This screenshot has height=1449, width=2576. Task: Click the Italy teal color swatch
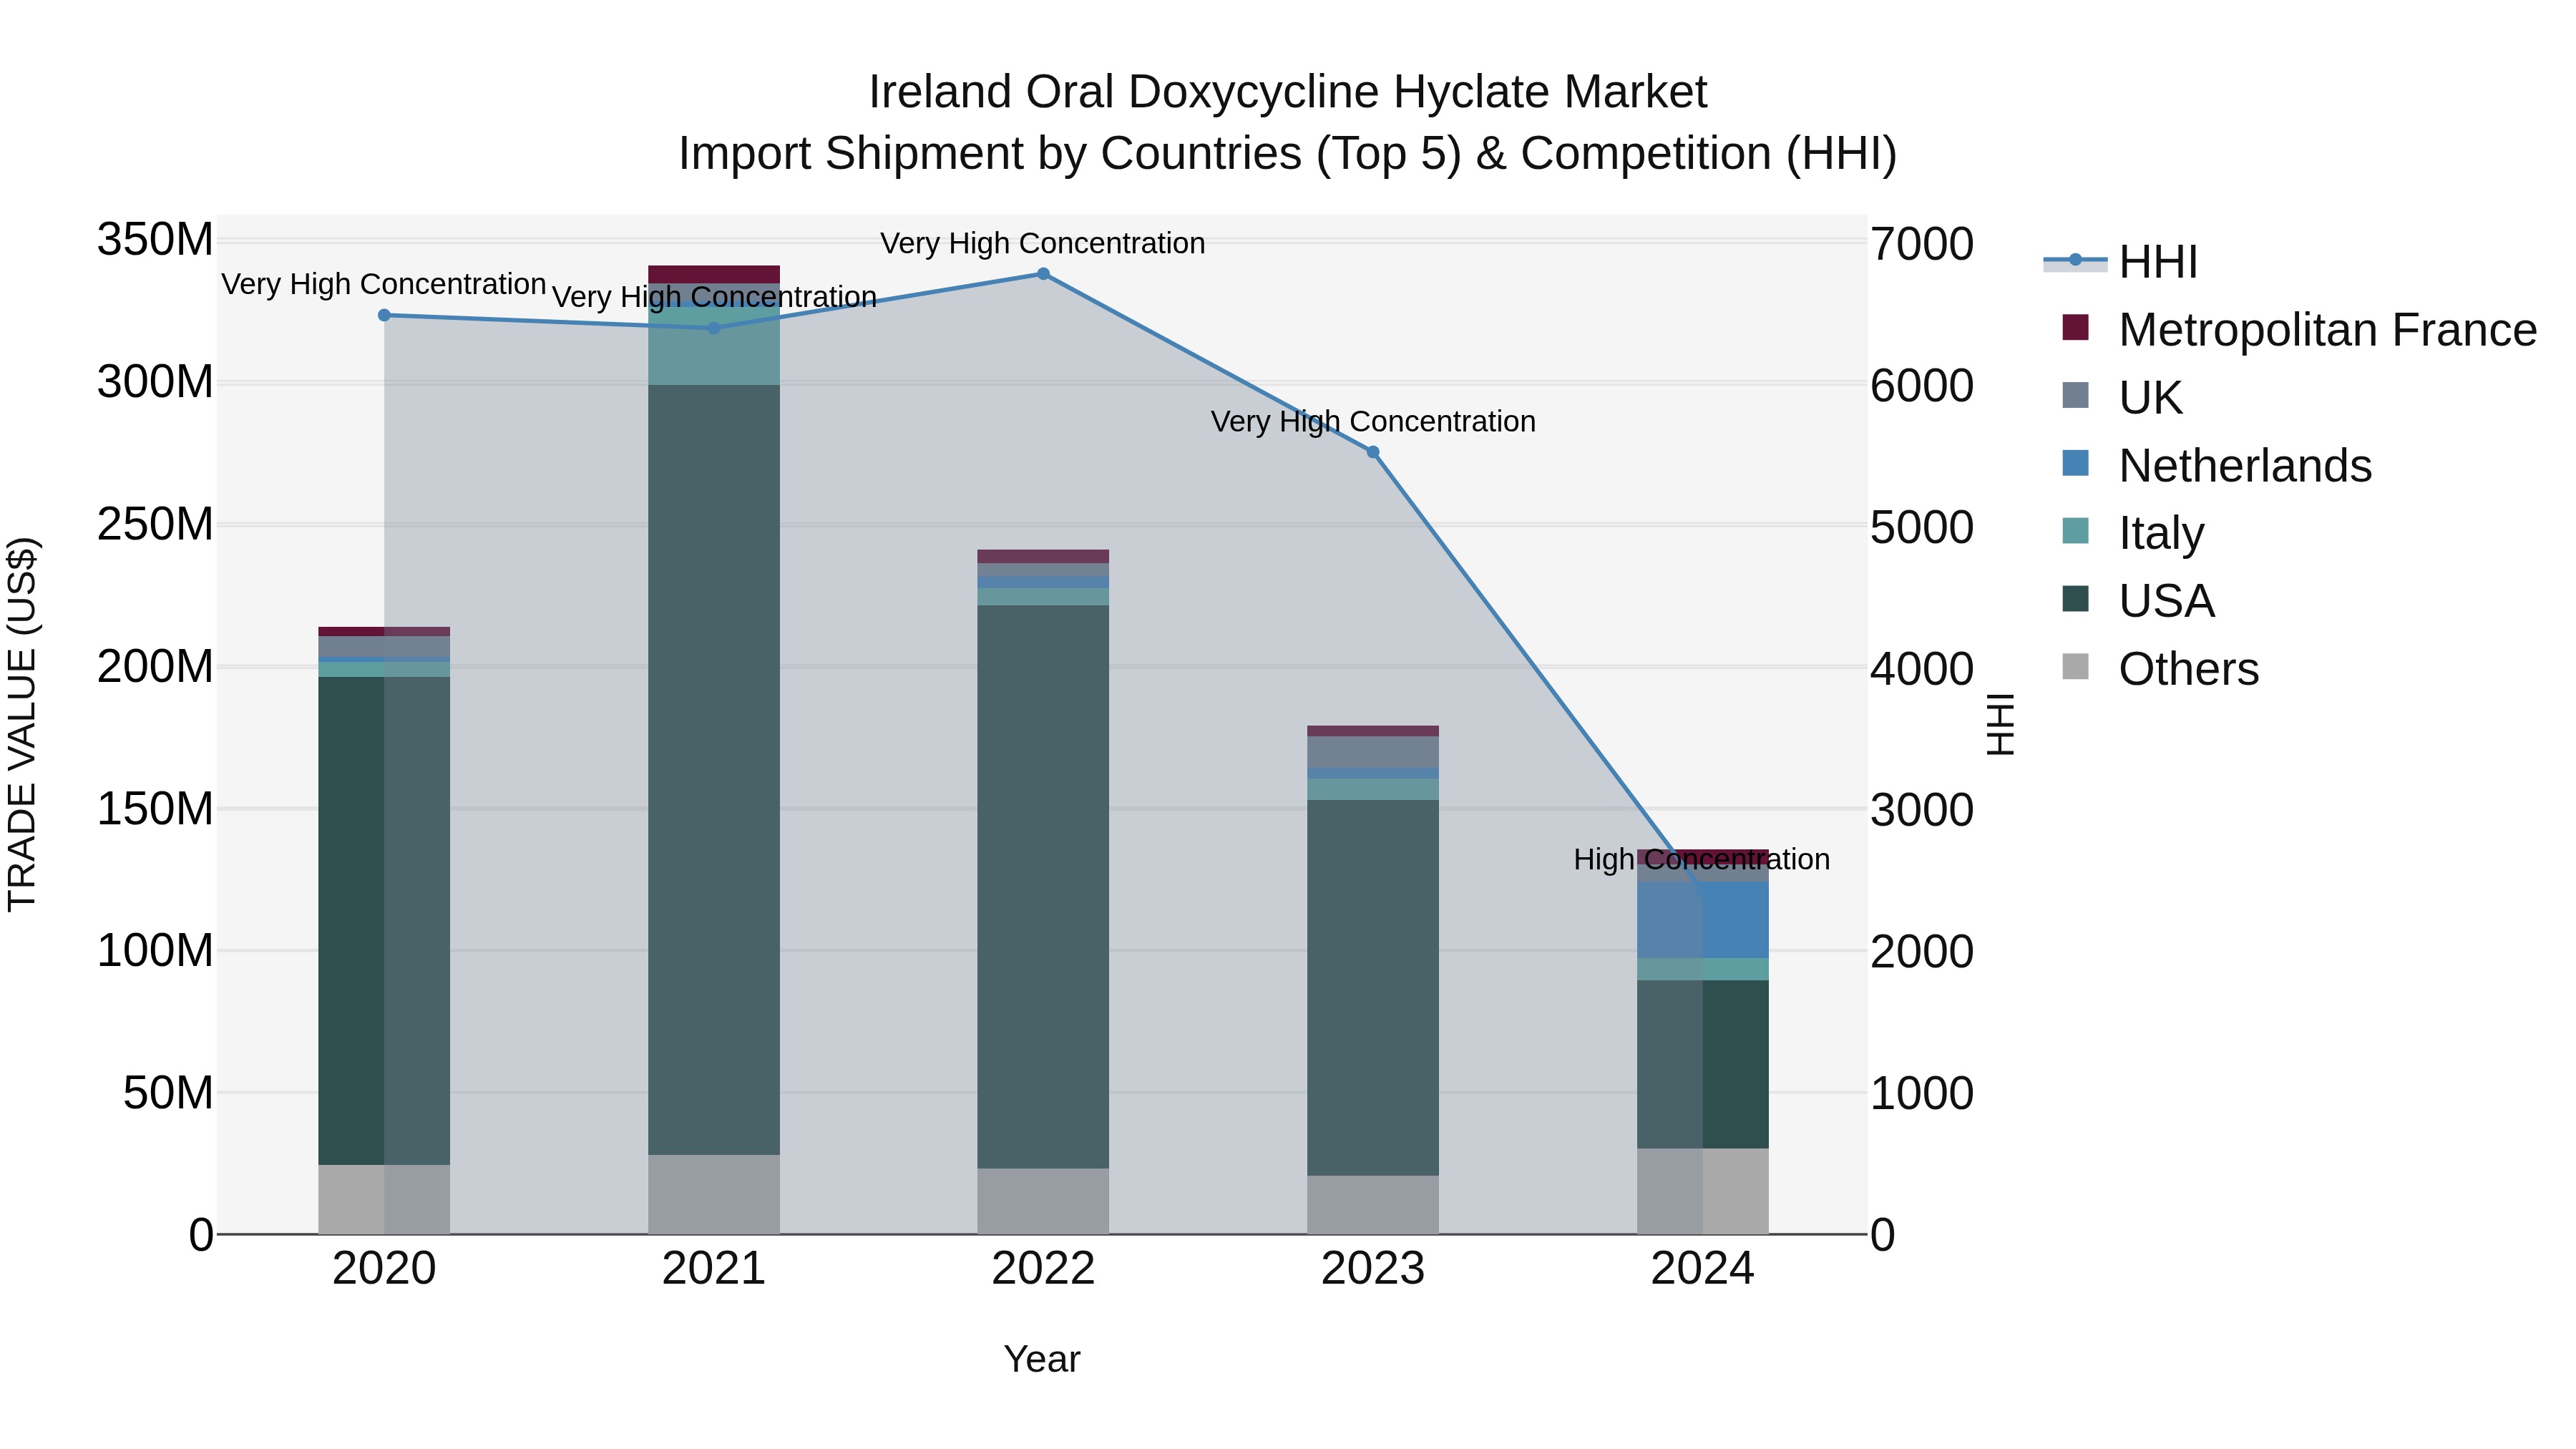(2075, 531)
